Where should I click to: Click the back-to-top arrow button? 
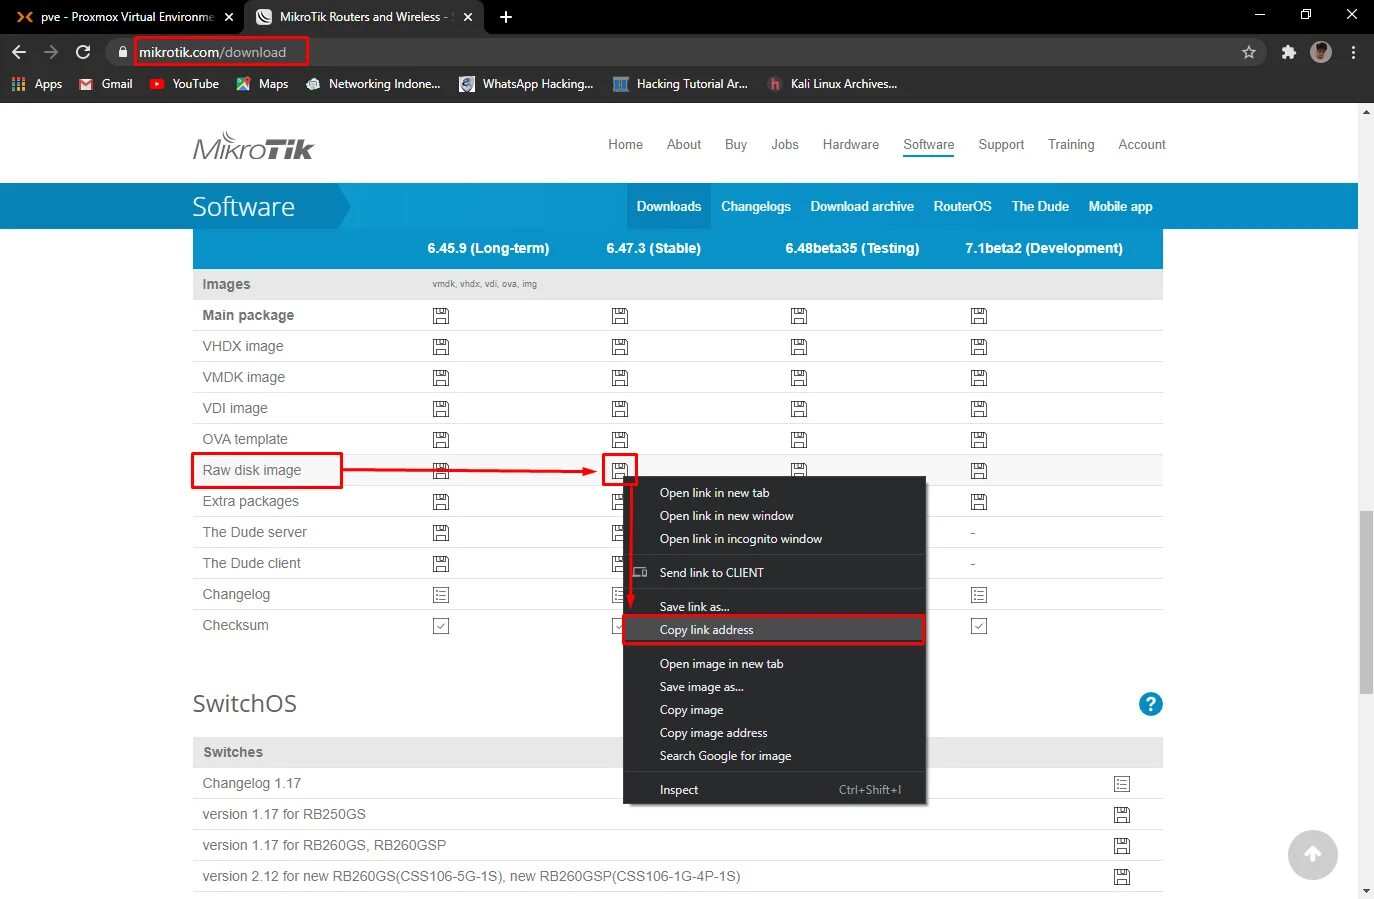tap(1313, 855)
